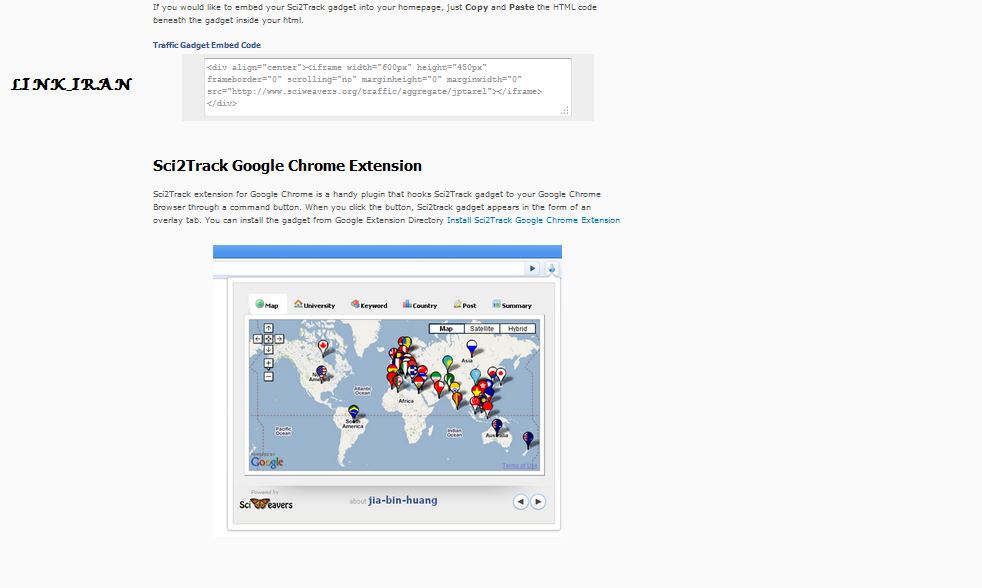The height and width of the screenshot is (588, 982).
Task: Click the Traffic Gadget Embed Code link
Action: coord(207,45)
